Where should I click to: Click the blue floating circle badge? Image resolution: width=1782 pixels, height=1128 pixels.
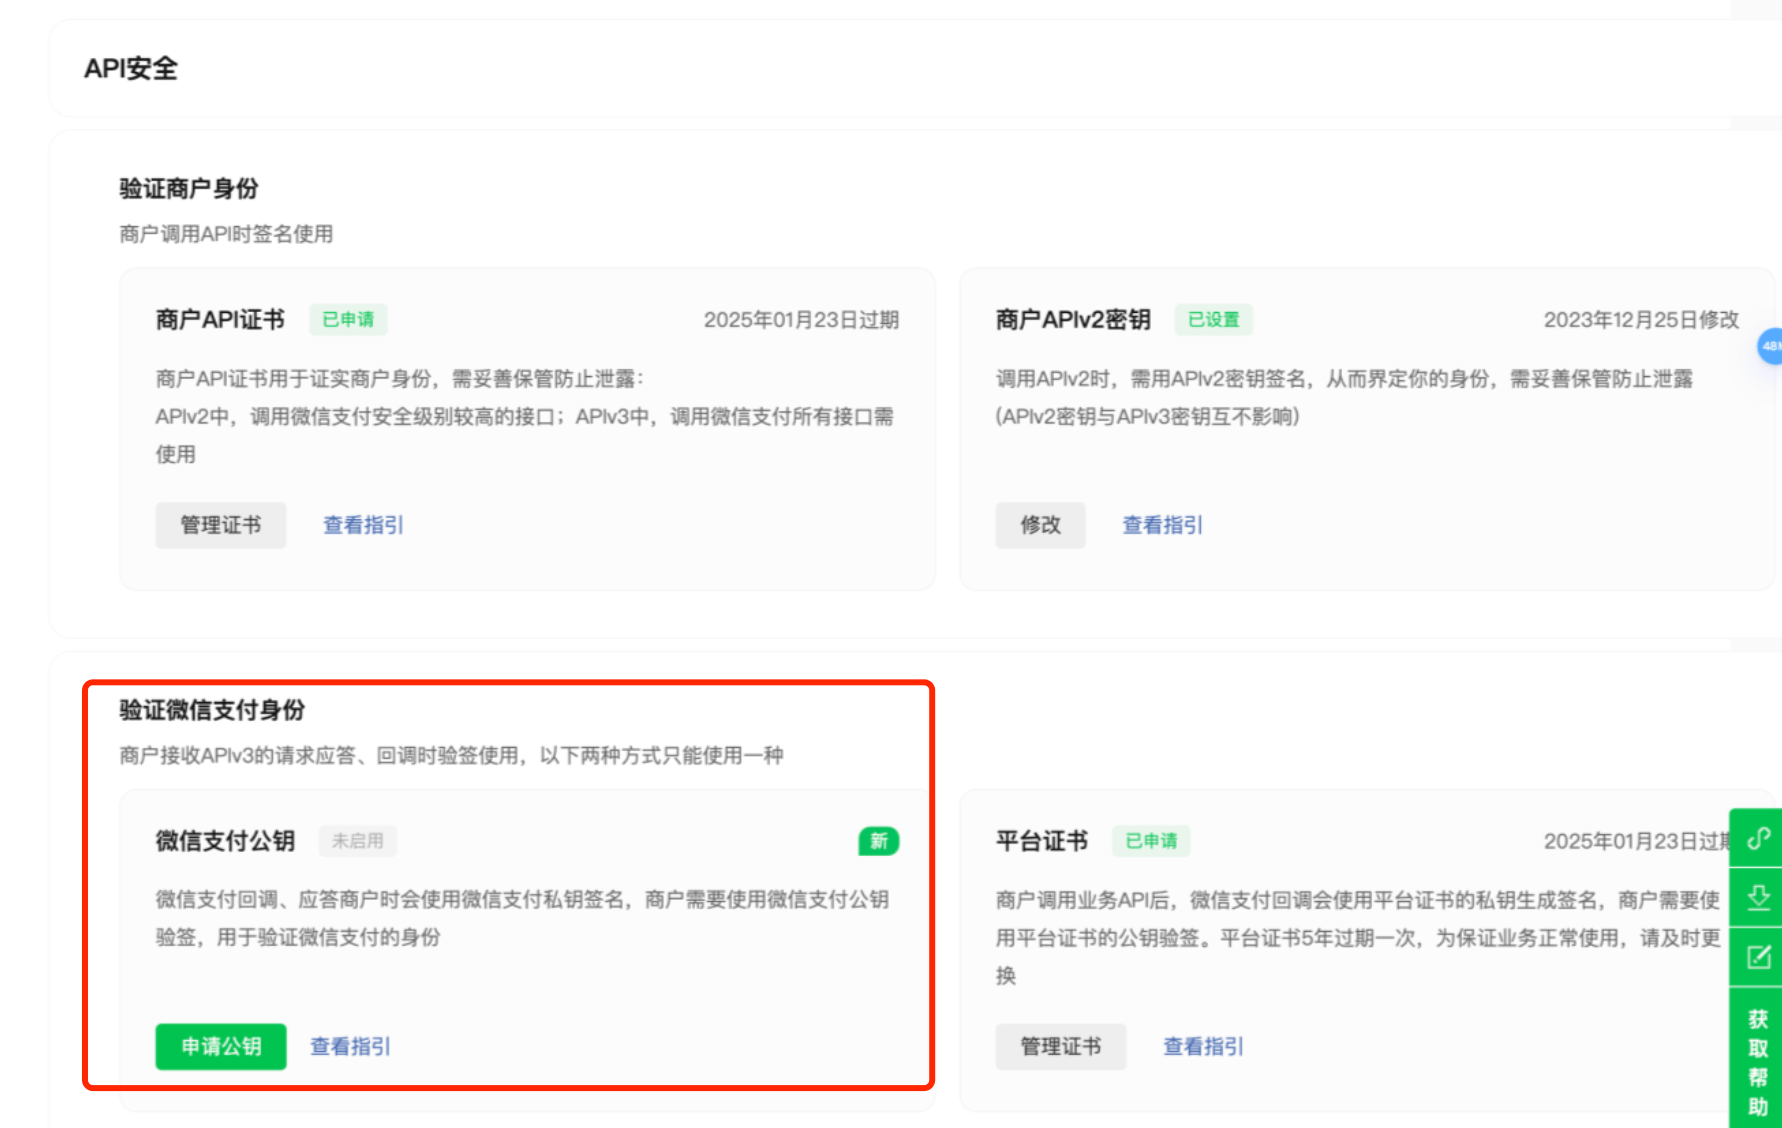point(1770,346)
